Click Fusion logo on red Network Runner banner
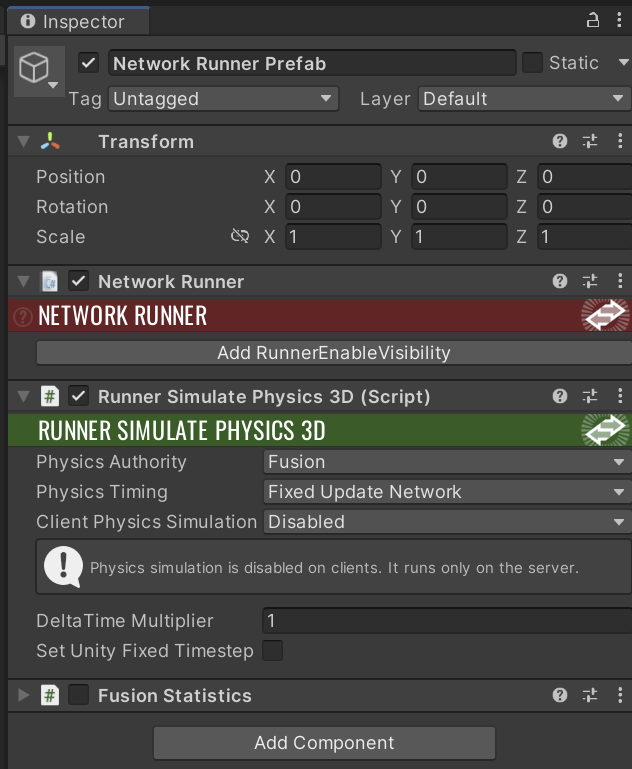This screenshot has width=632, height=769. (605, 315)
